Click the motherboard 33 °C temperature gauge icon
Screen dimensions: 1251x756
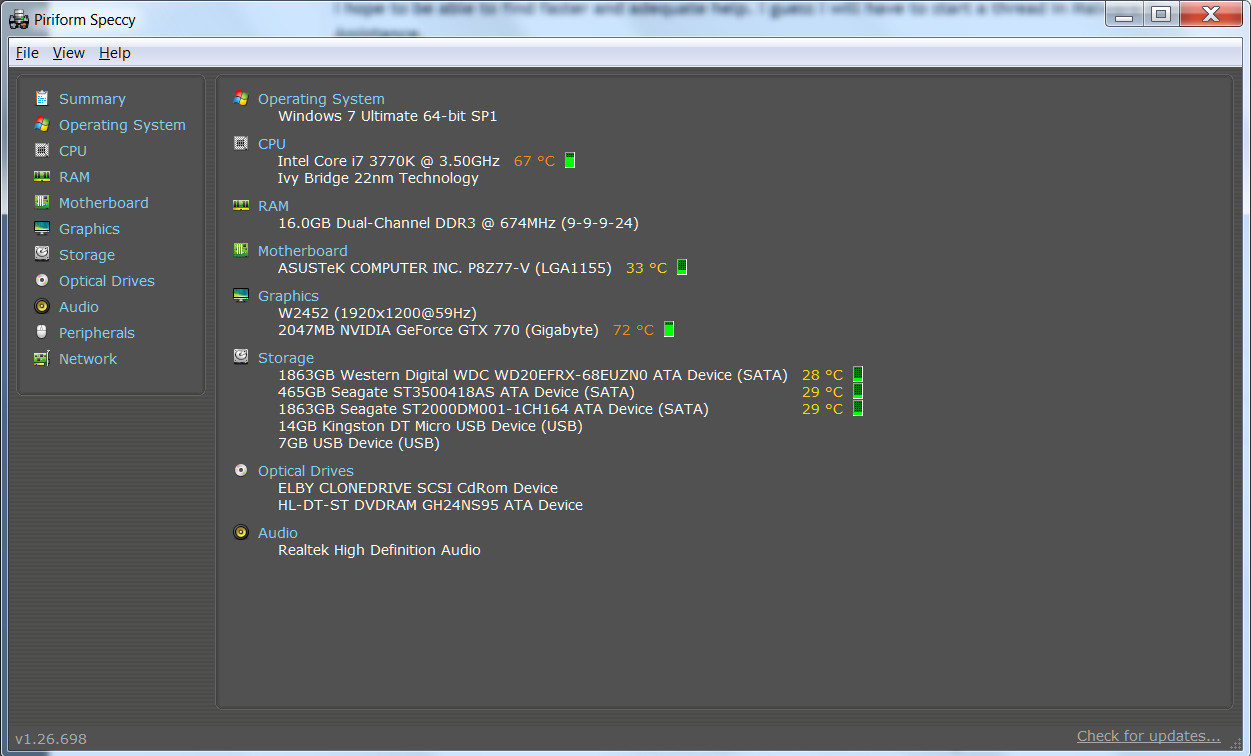[x=682, y=268]
